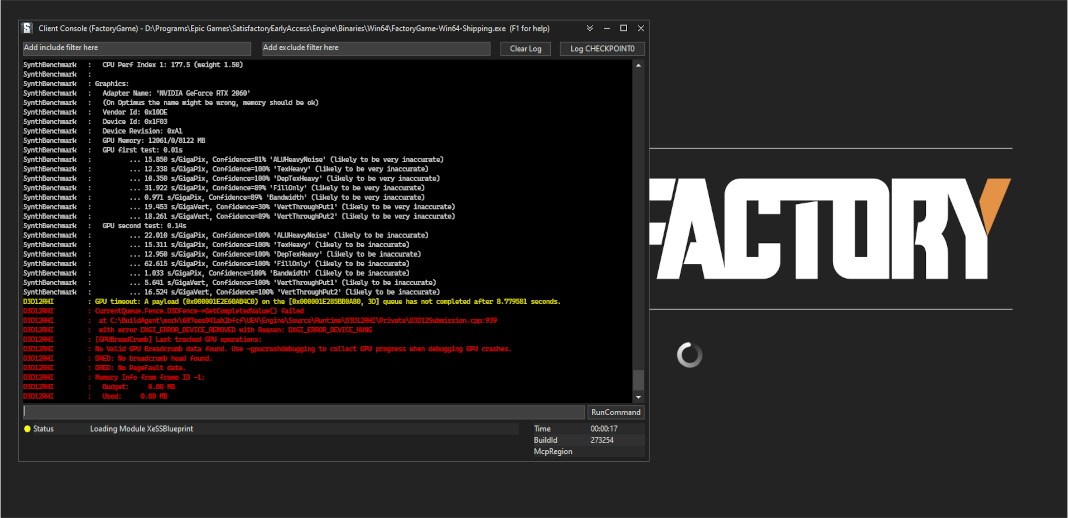Focus the include filter field
Viewport: 1068px width, 518px height.
(137, 48)
